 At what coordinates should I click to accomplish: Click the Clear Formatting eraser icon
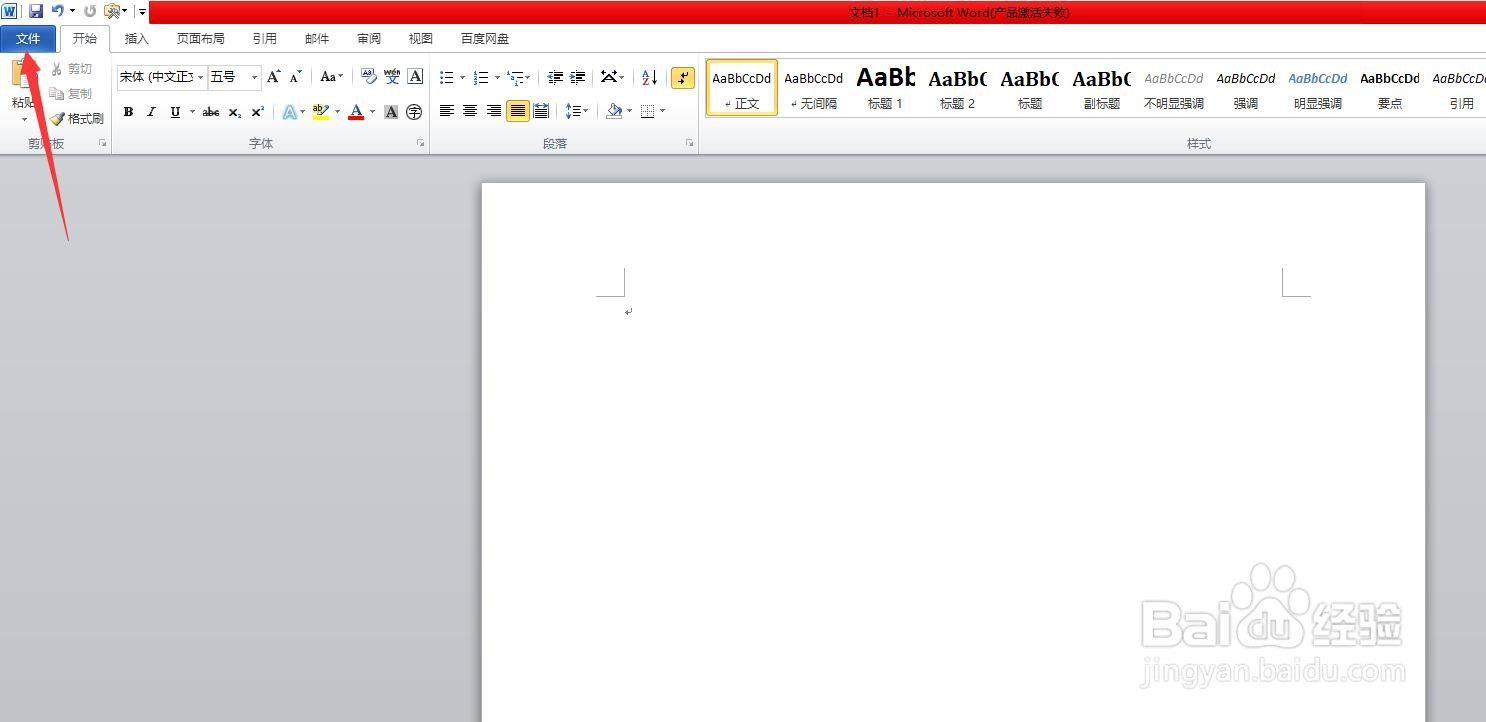(369, 77)
